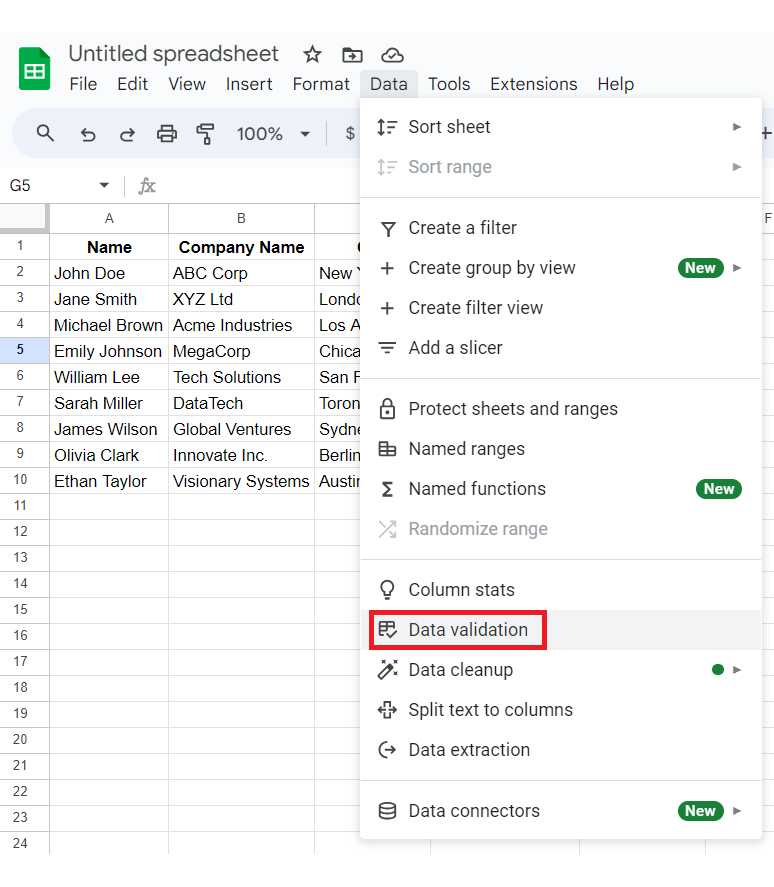Select Data validation in menu
Image resolution: width=774 pixels, height=887 pixels.
561,630
